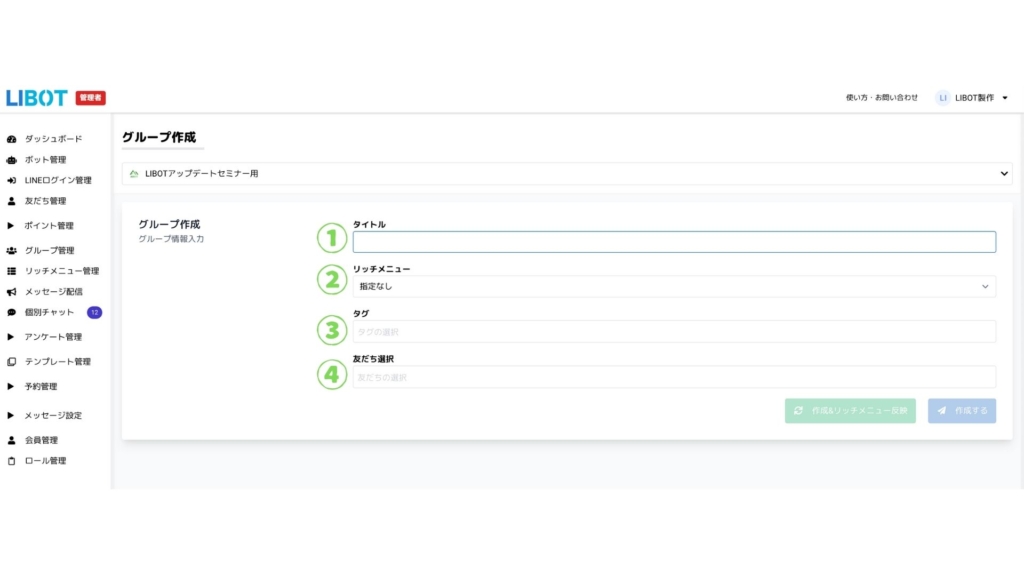Click the group icon for グループ管理
1024x576 pixels.
[12, 251]
